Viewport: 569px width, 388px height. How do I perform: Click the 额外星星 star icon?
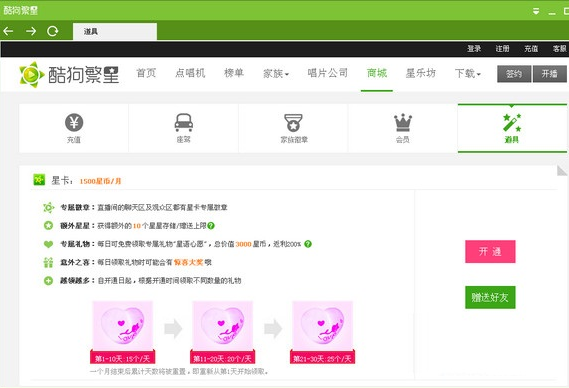pos(48,226)
